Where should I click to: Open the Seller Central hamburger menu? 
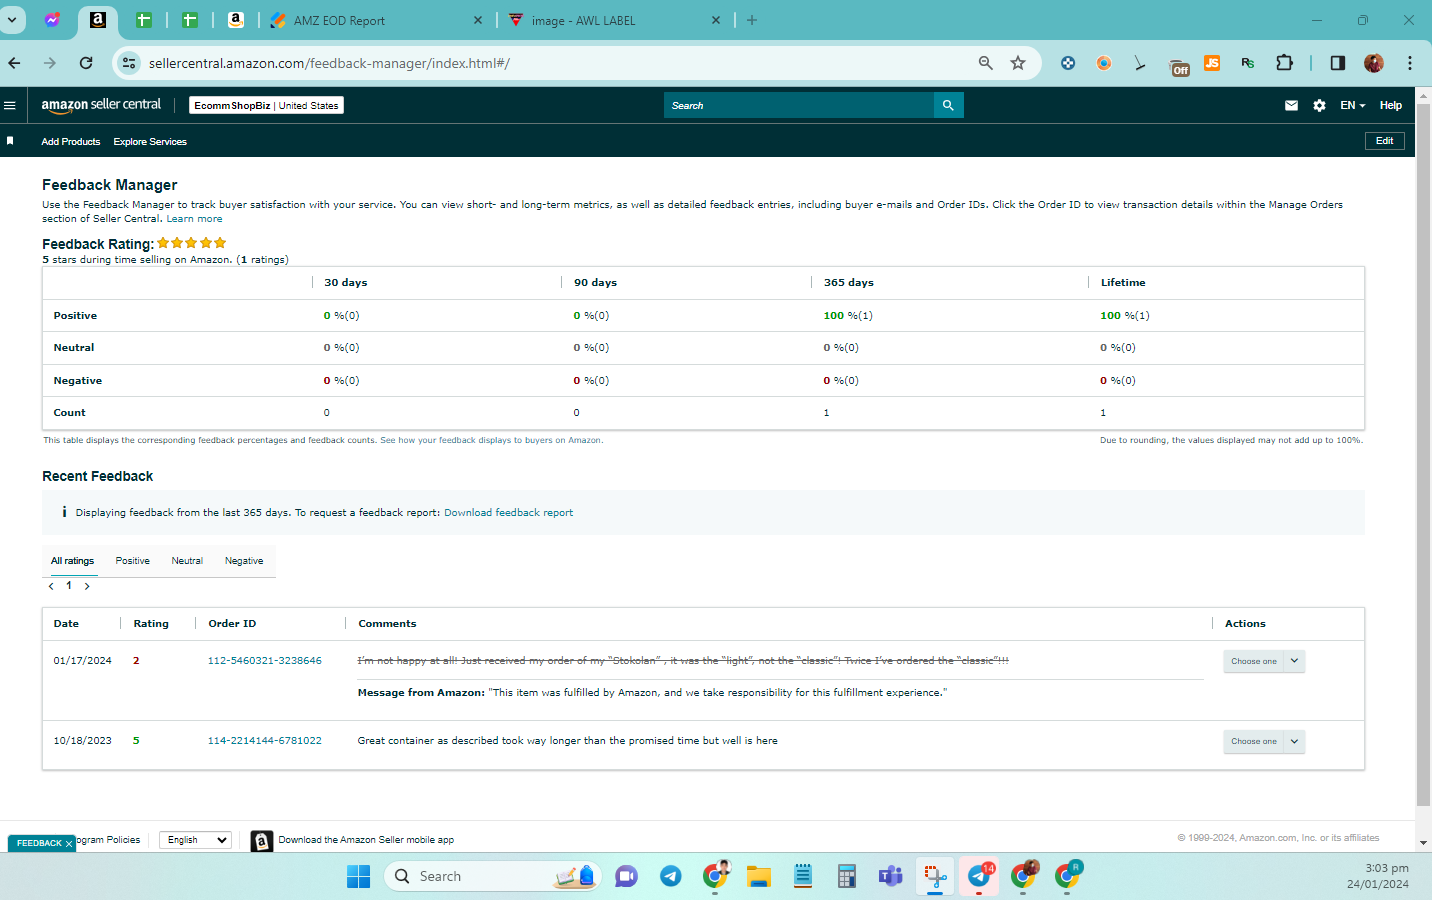tap(10, 105)
